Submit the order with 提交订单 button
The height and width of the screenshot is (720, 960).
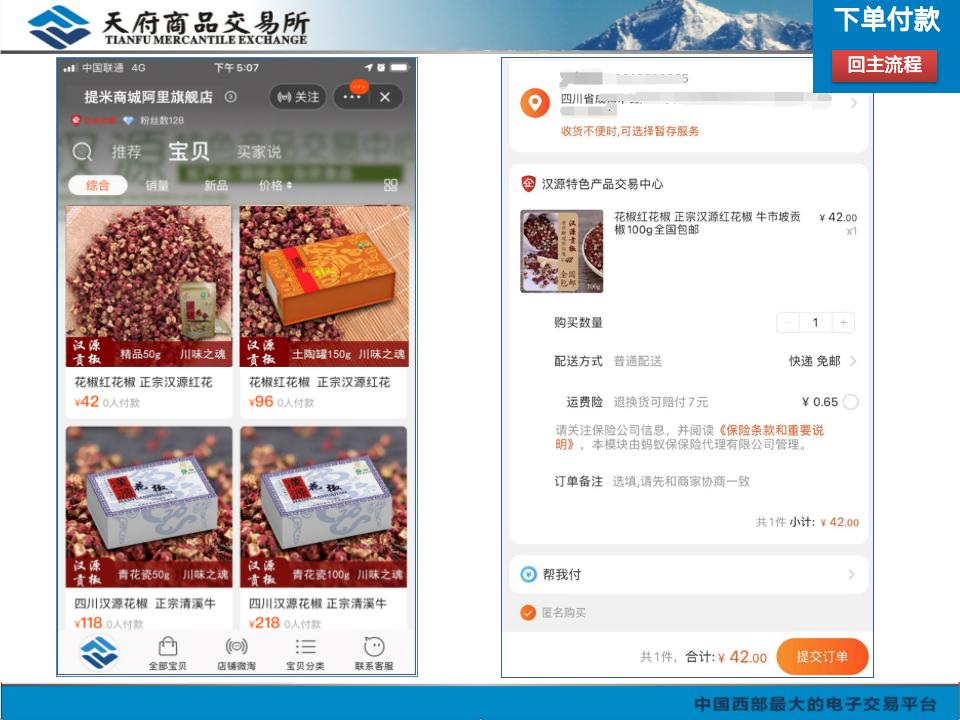(822, 657)
